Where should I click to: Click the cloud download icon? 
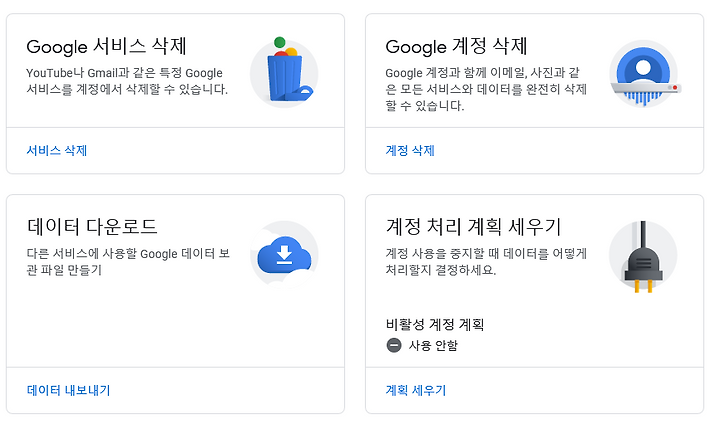click(x=284, y=254)
